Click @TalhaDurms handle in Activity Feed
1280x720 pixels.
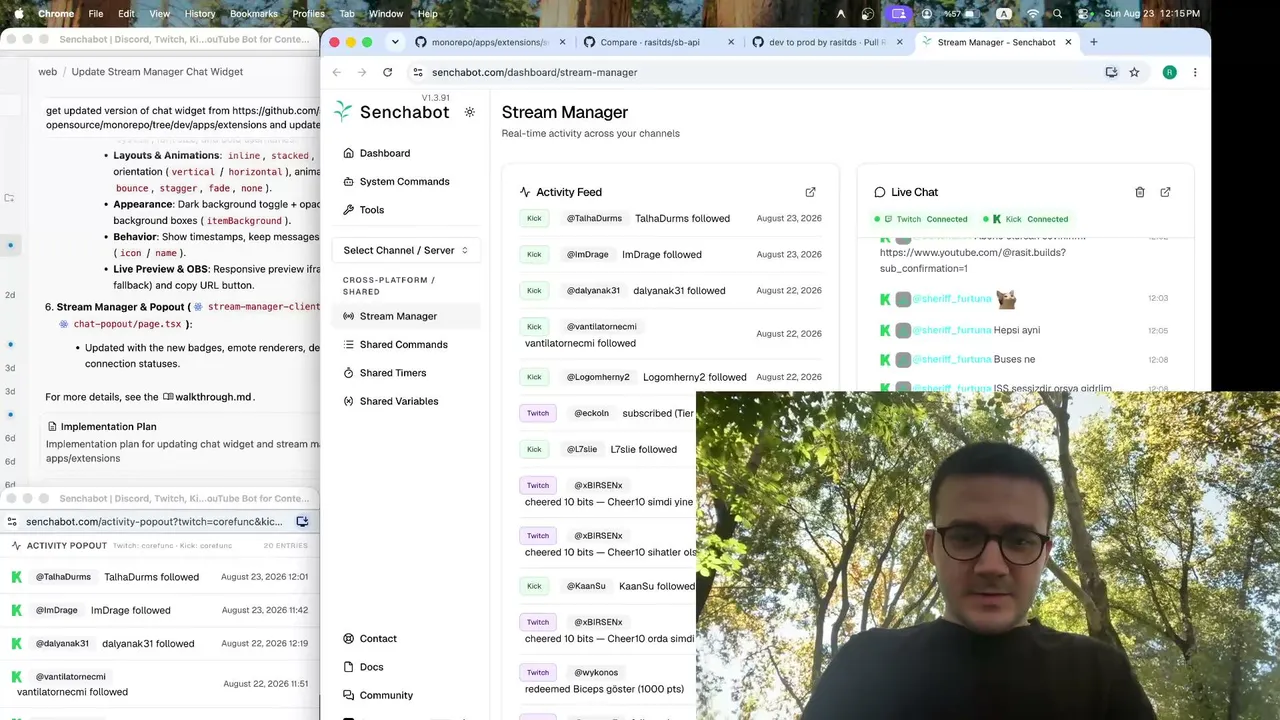pos(594,218)
